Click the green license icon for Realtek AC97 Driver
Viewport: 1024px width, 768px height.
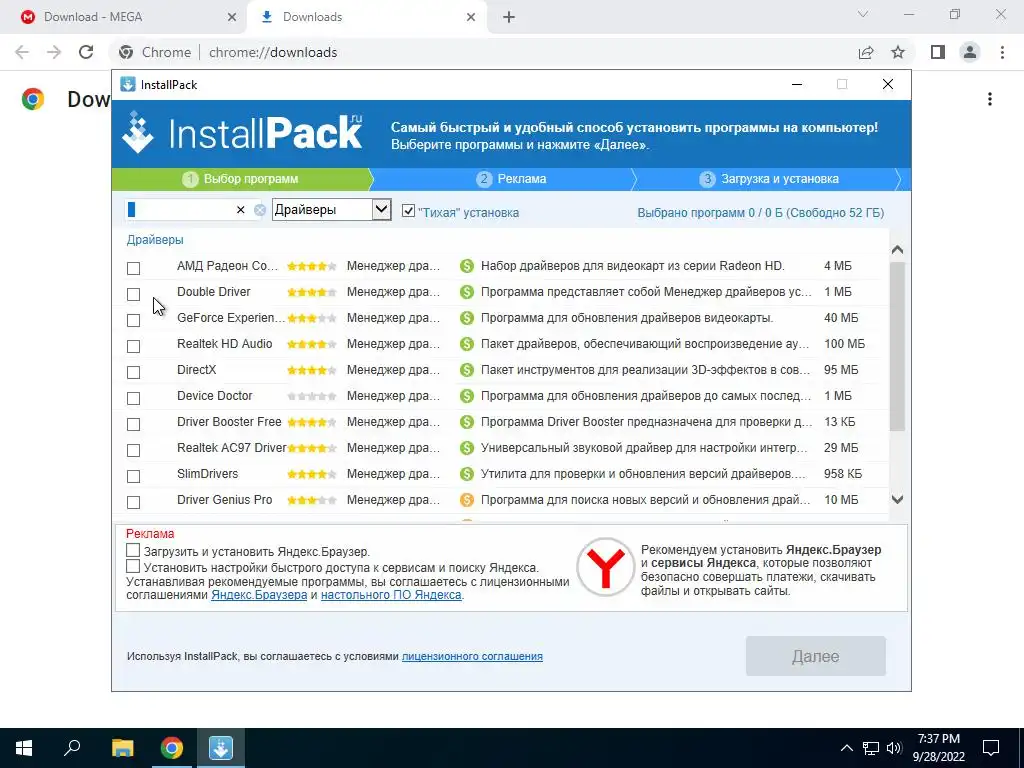pyautogui.click(x=466, y=448)
